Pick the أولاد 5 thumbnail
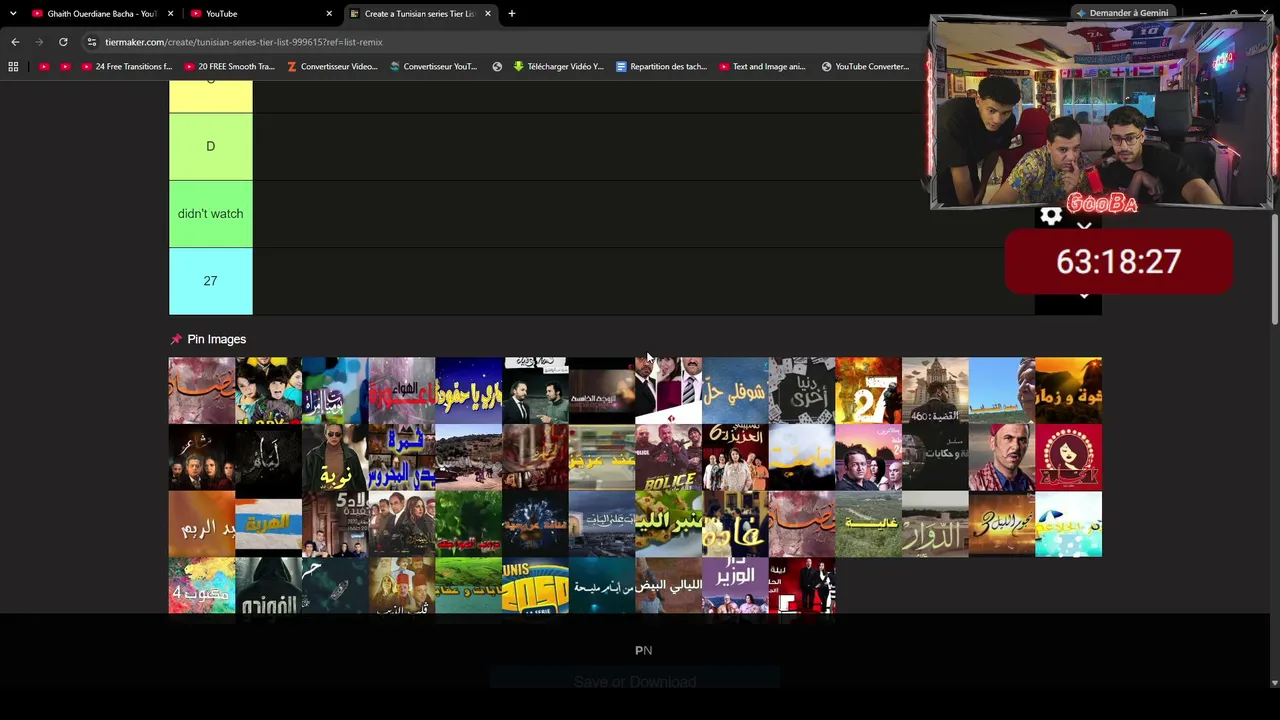1280x720 pixels. pos(335,524)
